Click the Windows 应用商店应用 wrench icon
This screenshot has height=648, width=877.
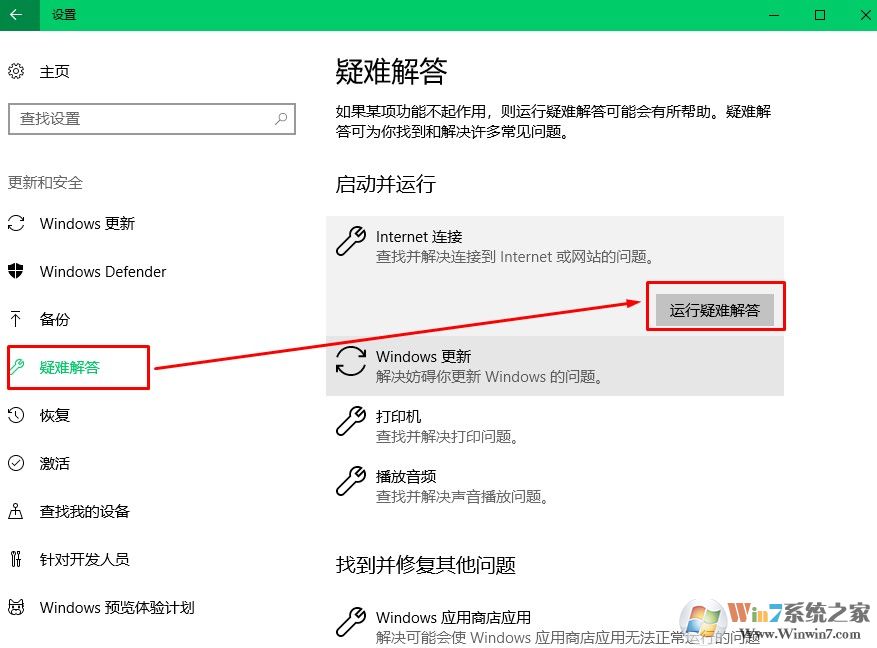pos(351,622)
